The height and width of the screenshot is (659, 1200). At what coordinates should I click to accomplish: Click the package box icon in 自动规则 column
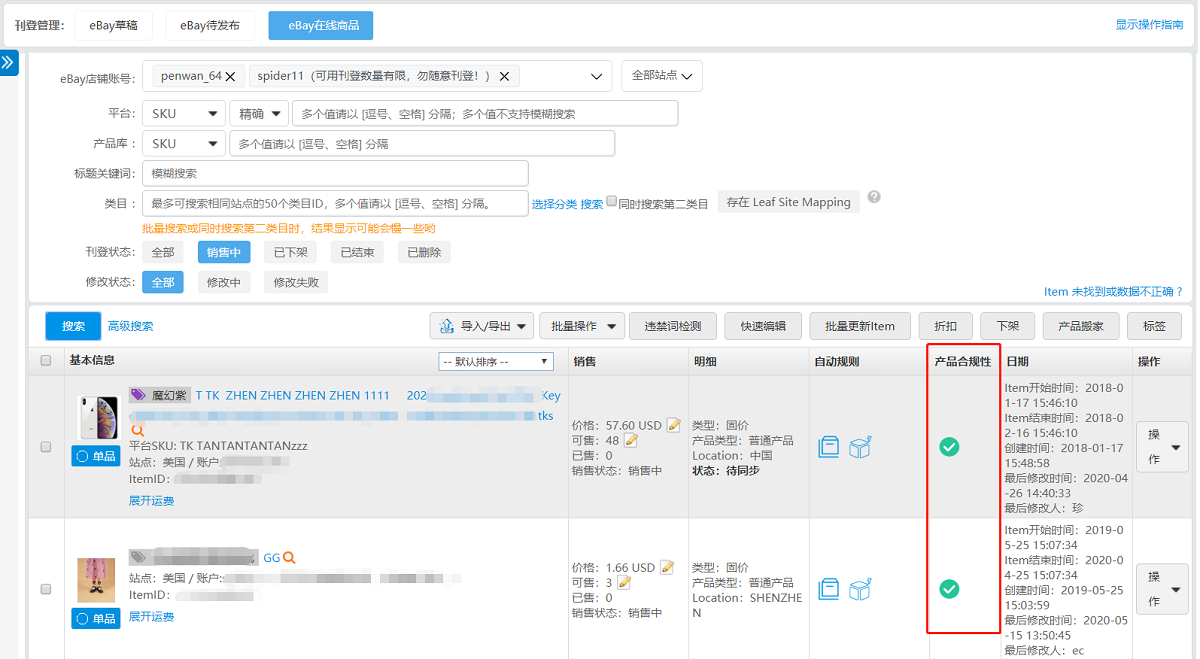859,447
